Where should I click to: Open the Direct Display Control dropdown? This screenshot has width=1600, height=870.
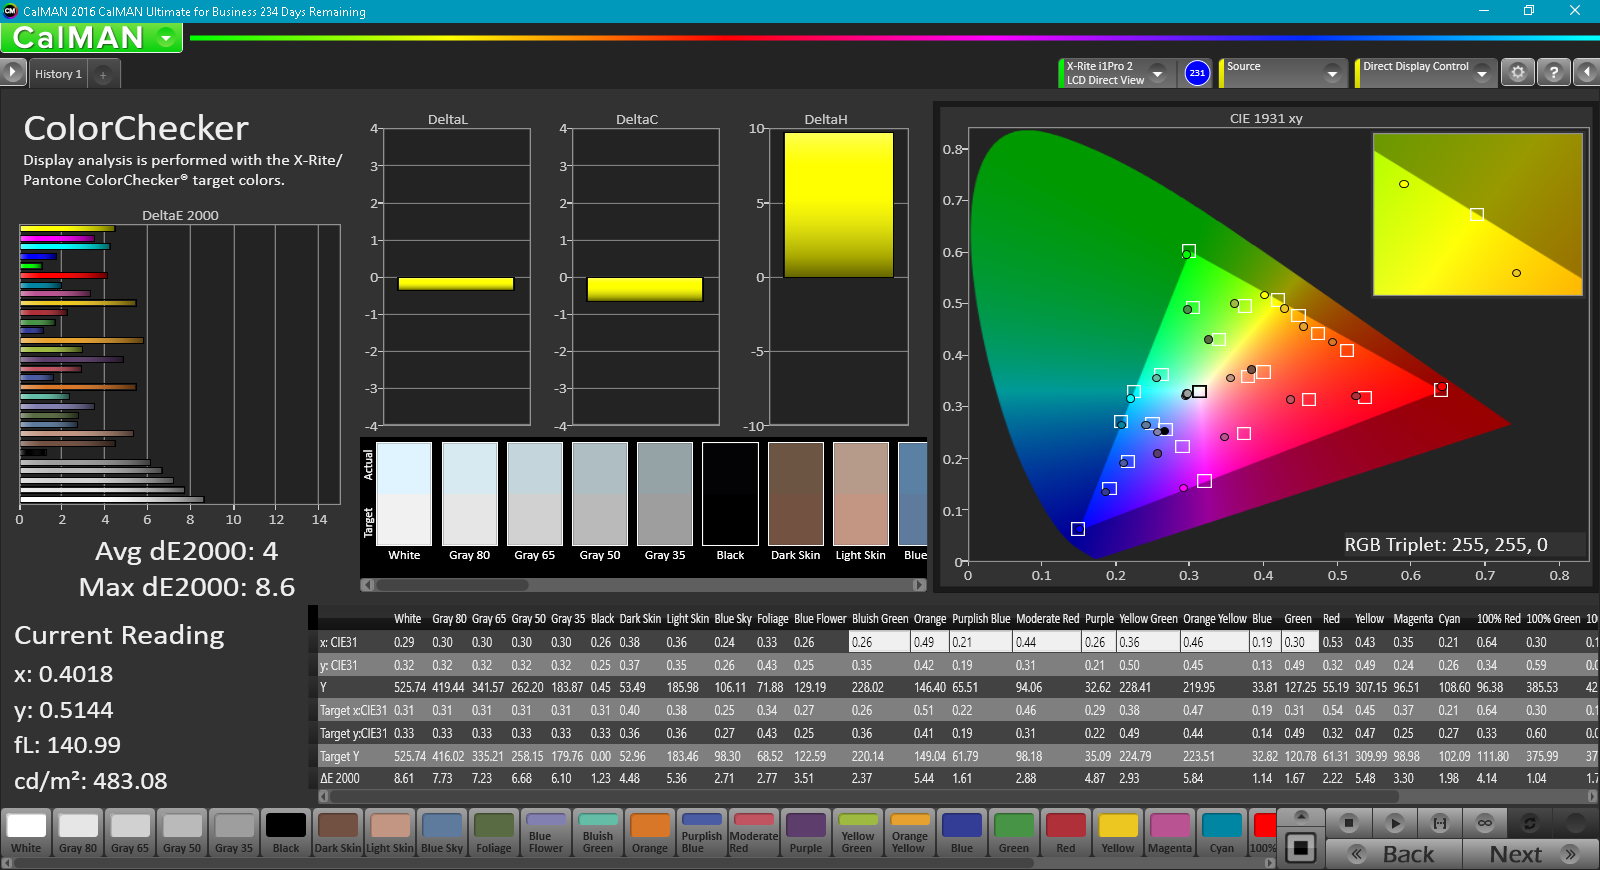click(x=1482, y=73)
